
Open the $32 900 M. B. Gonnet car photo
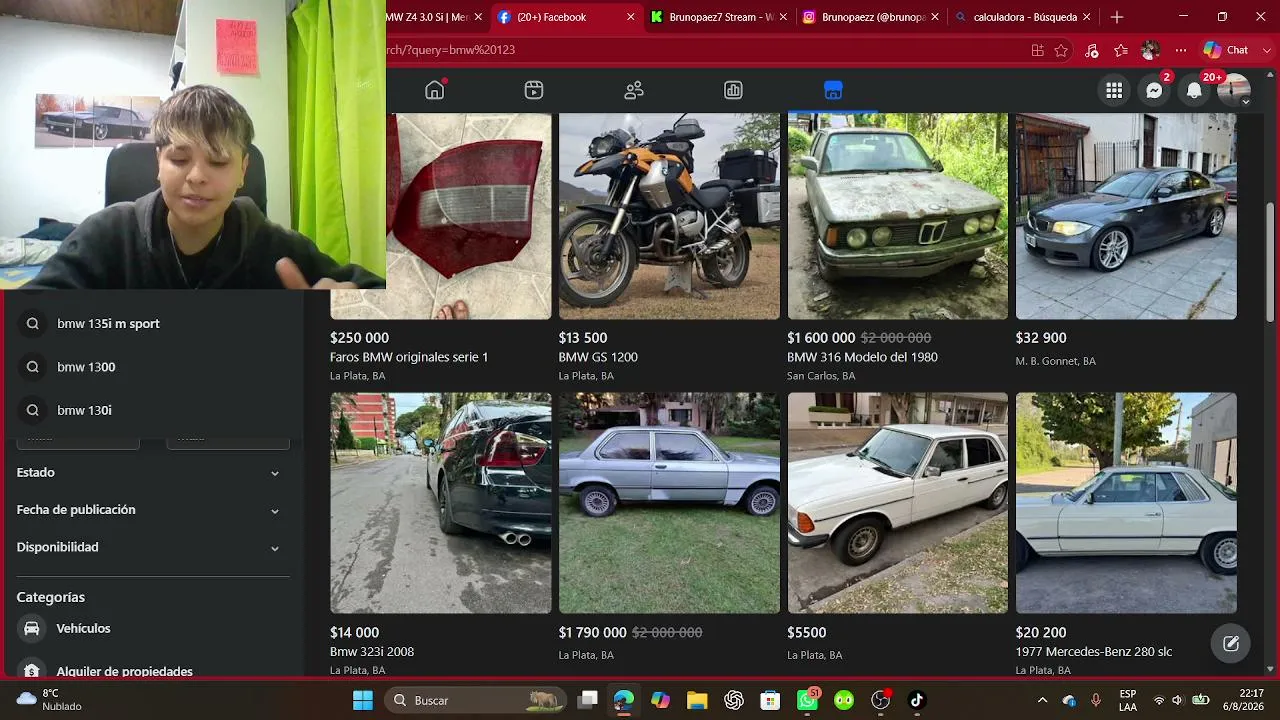coord(1126,216)
